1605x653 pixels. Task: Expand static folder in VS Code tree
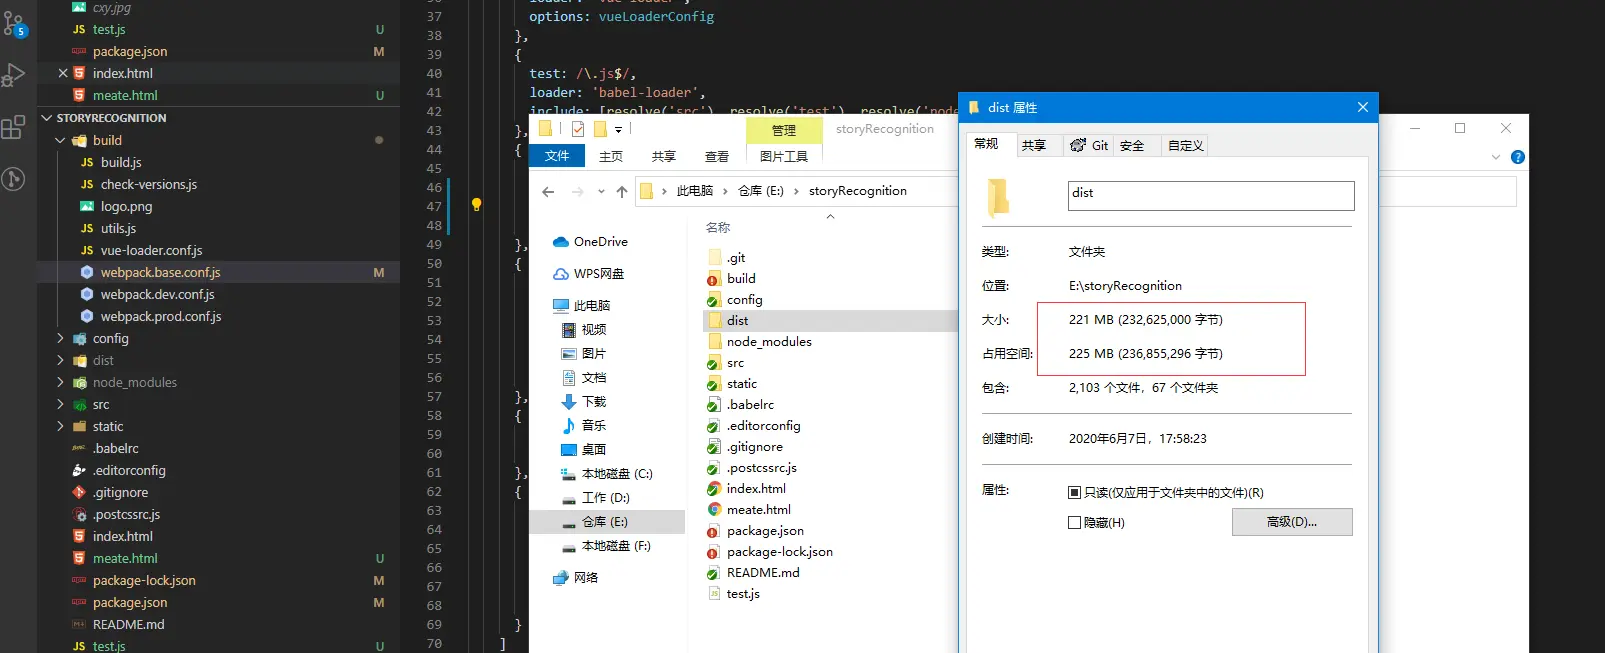(x=60, y=427)
